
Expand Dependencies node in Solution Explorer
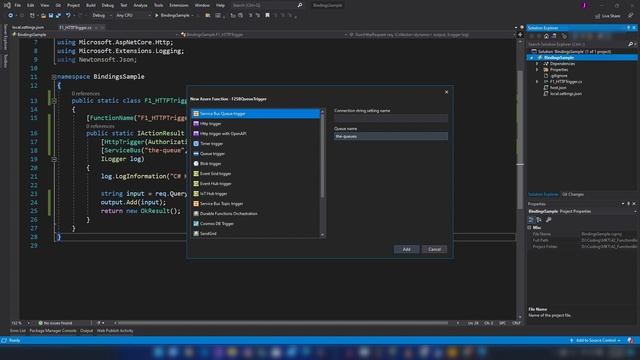tap(537, 64)
